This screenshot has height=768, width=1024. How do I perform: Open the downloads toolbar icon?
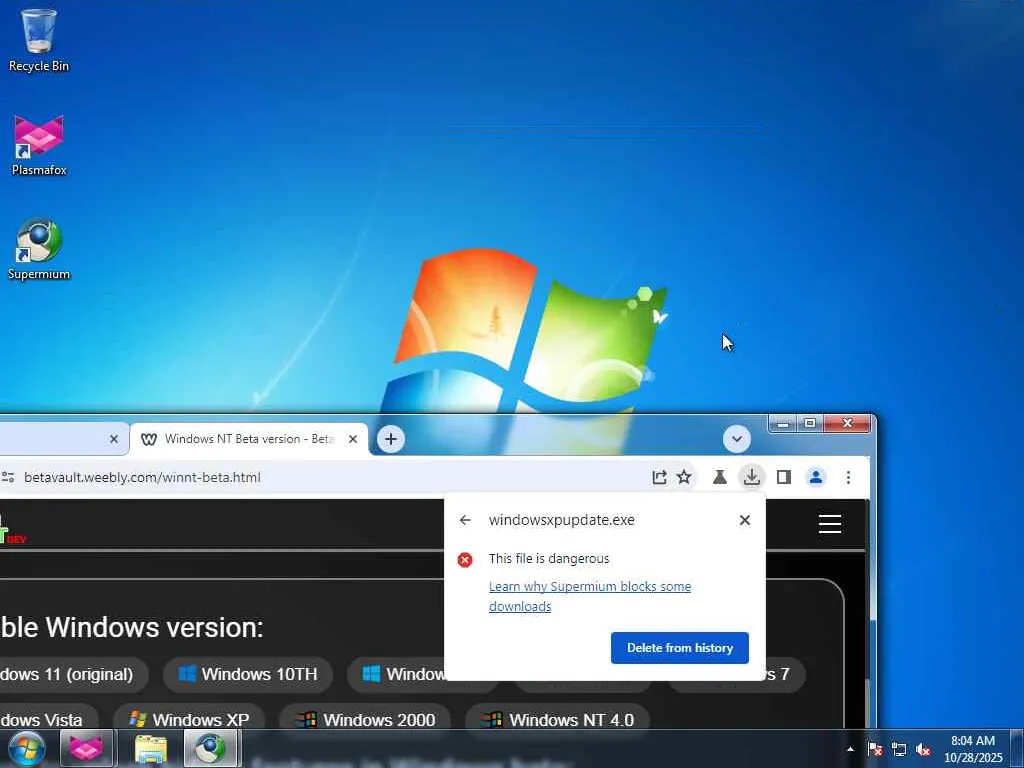pos(752,477)
